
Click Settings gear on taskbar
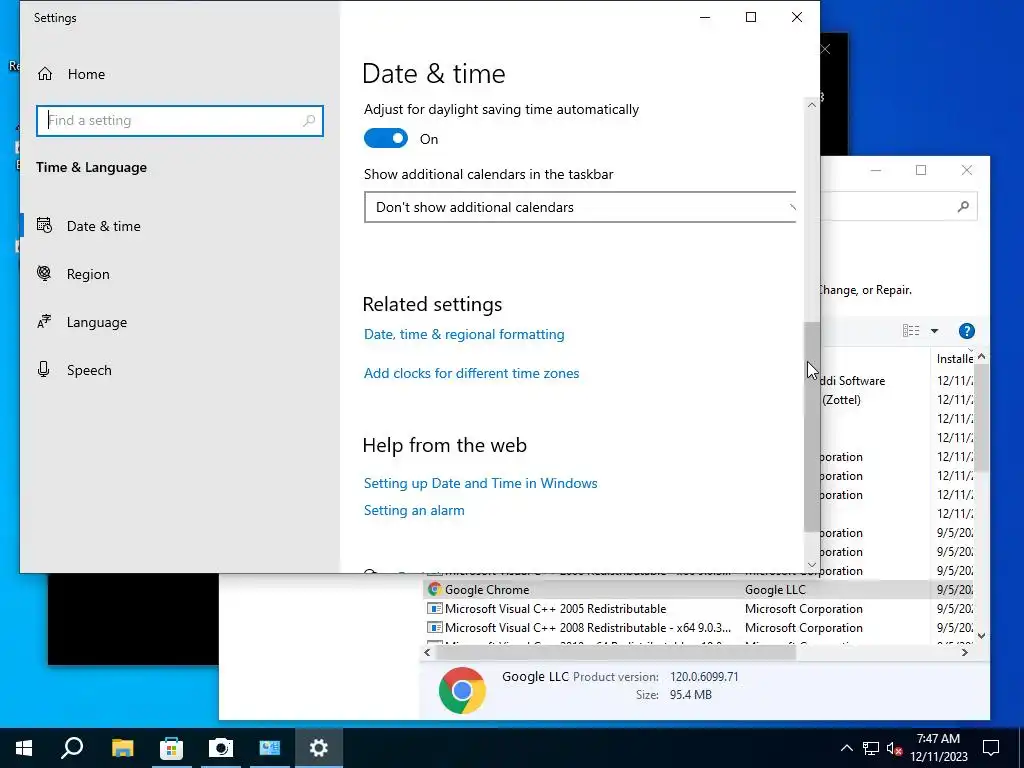[x=319, y=748]
